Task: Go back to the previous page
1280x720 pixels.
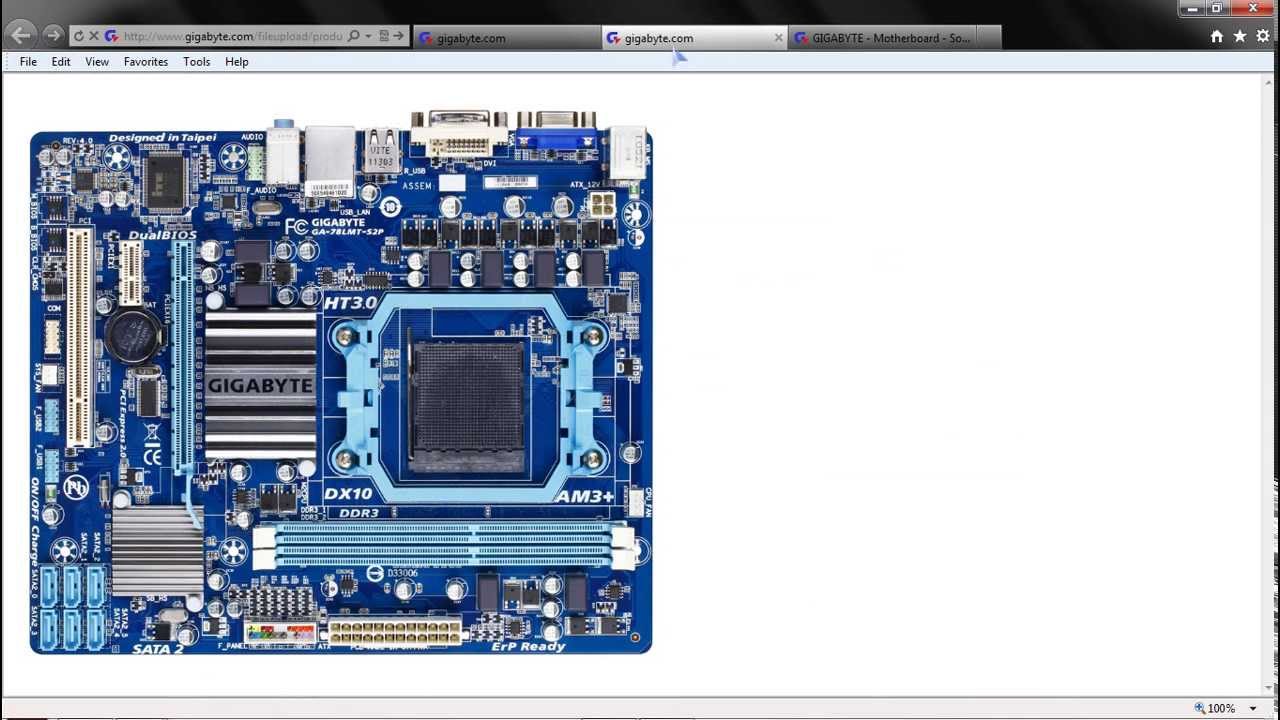Action: click(20, 36)
